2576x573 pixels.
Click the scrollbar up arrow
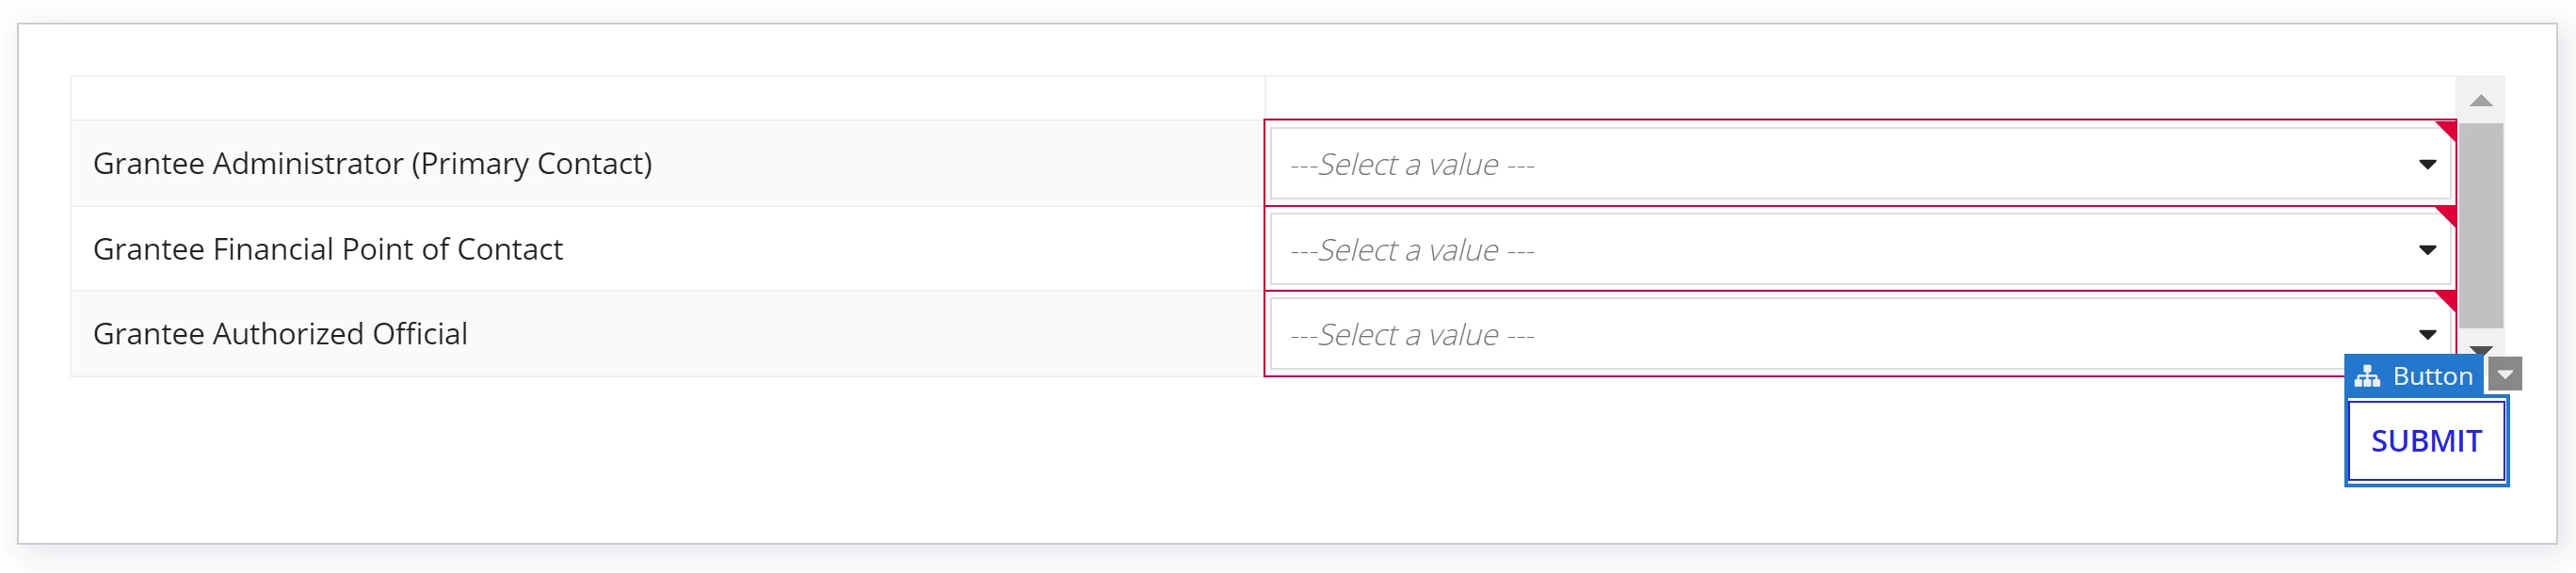[2481, 100]
